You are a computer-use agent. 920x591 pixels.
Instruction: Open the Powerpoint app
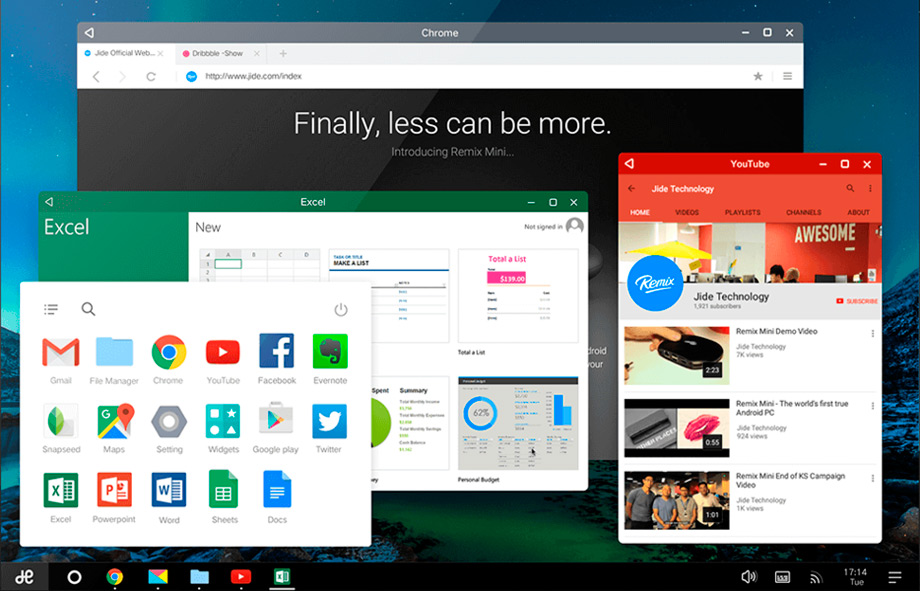point(114,491)
